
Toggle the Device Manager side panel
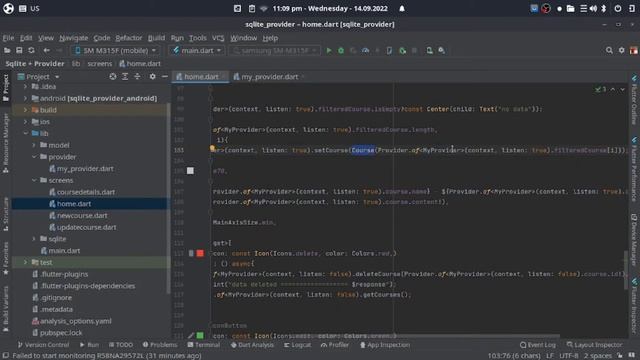pos(634,240)
